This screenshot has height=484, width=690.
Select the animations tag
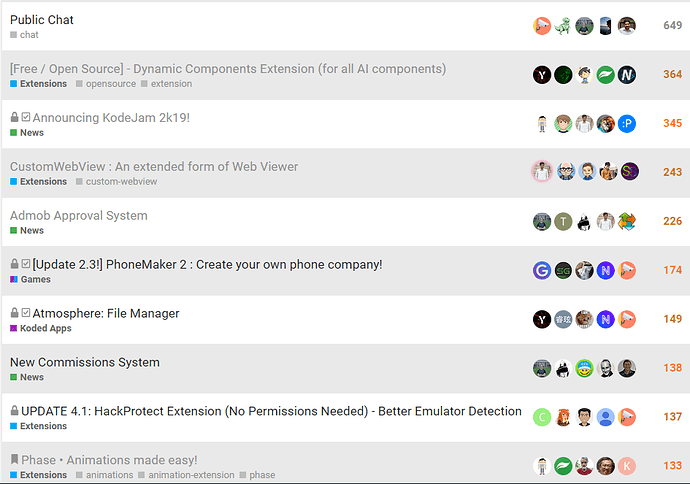click(x=105, y=475)
